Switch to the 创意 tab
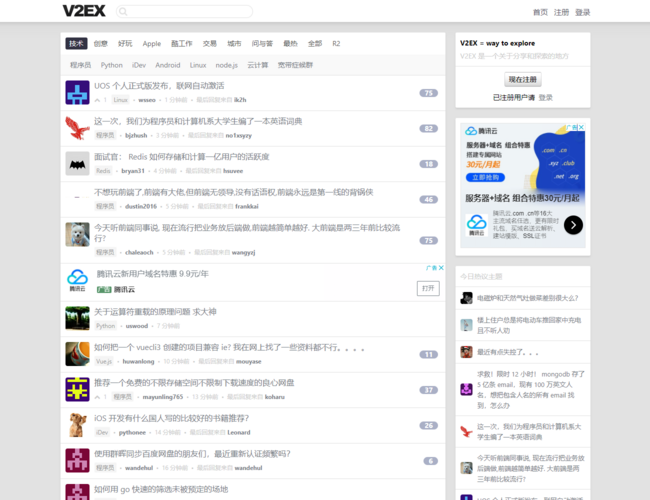Viewport: 650px width, 500px height. (101, 44)
